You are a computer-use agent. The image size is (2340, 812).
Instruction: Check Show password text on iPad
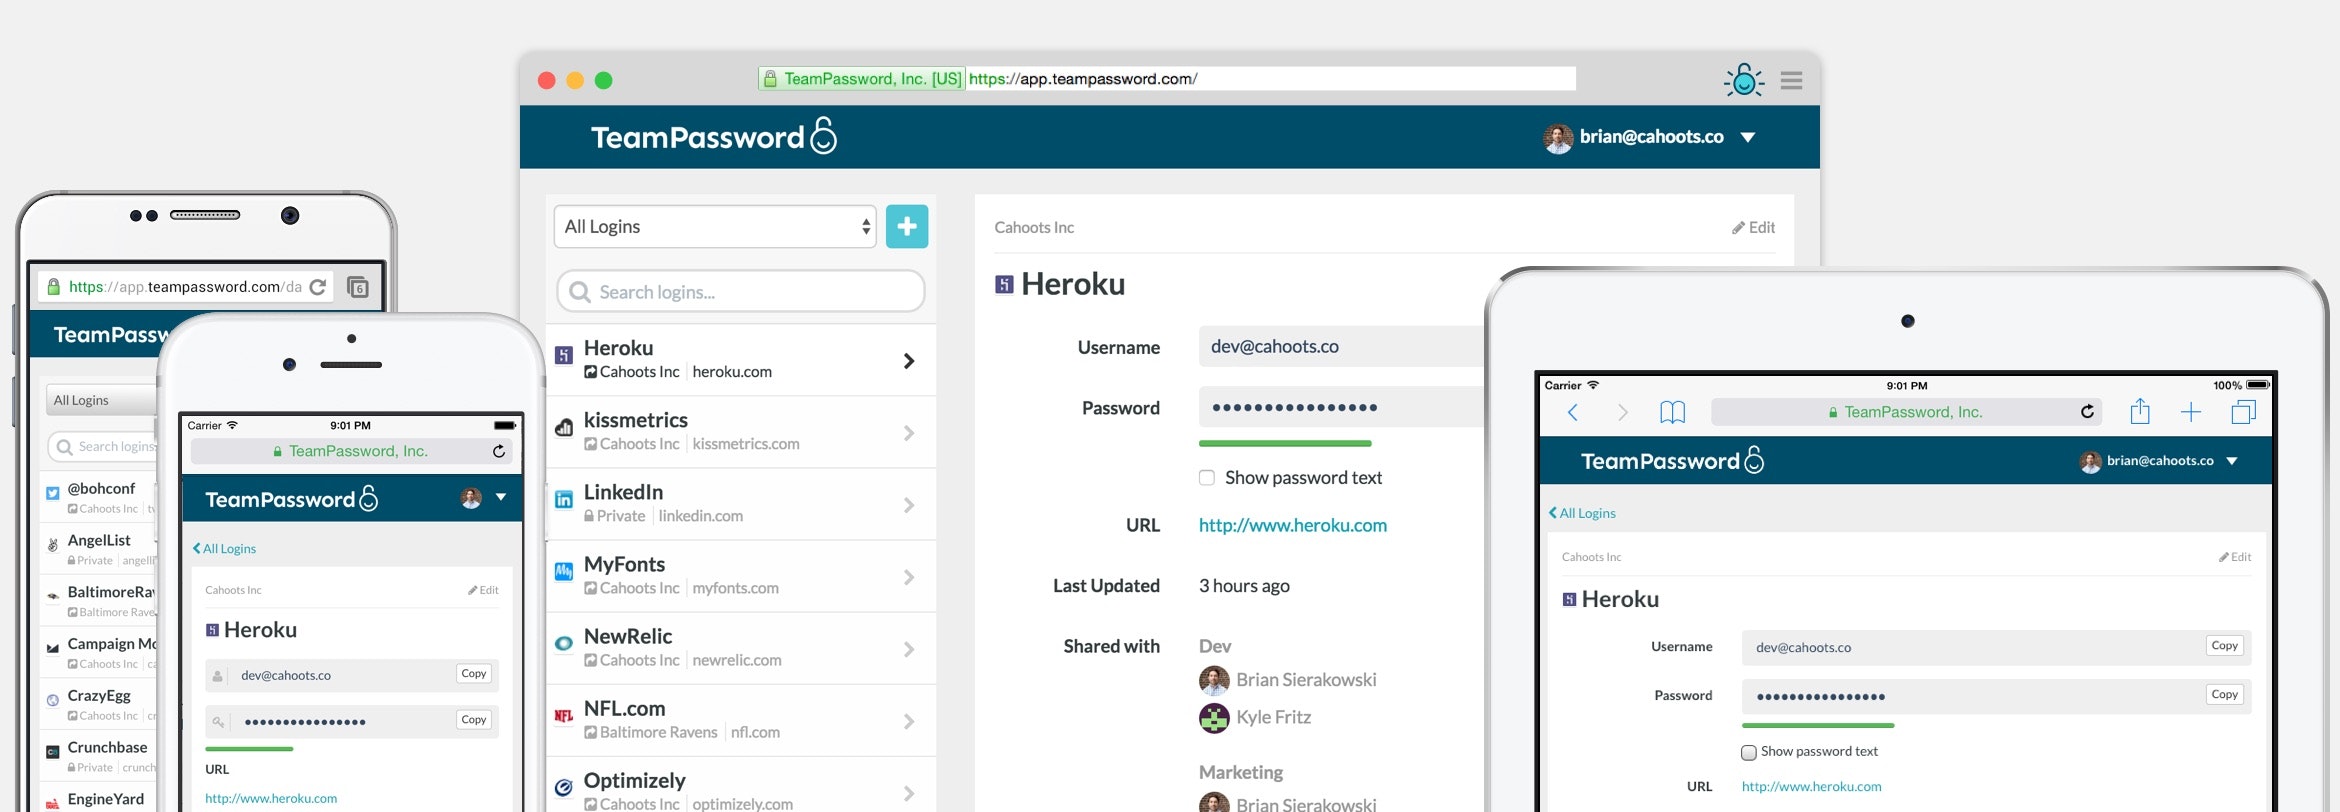click(1749, 752)
